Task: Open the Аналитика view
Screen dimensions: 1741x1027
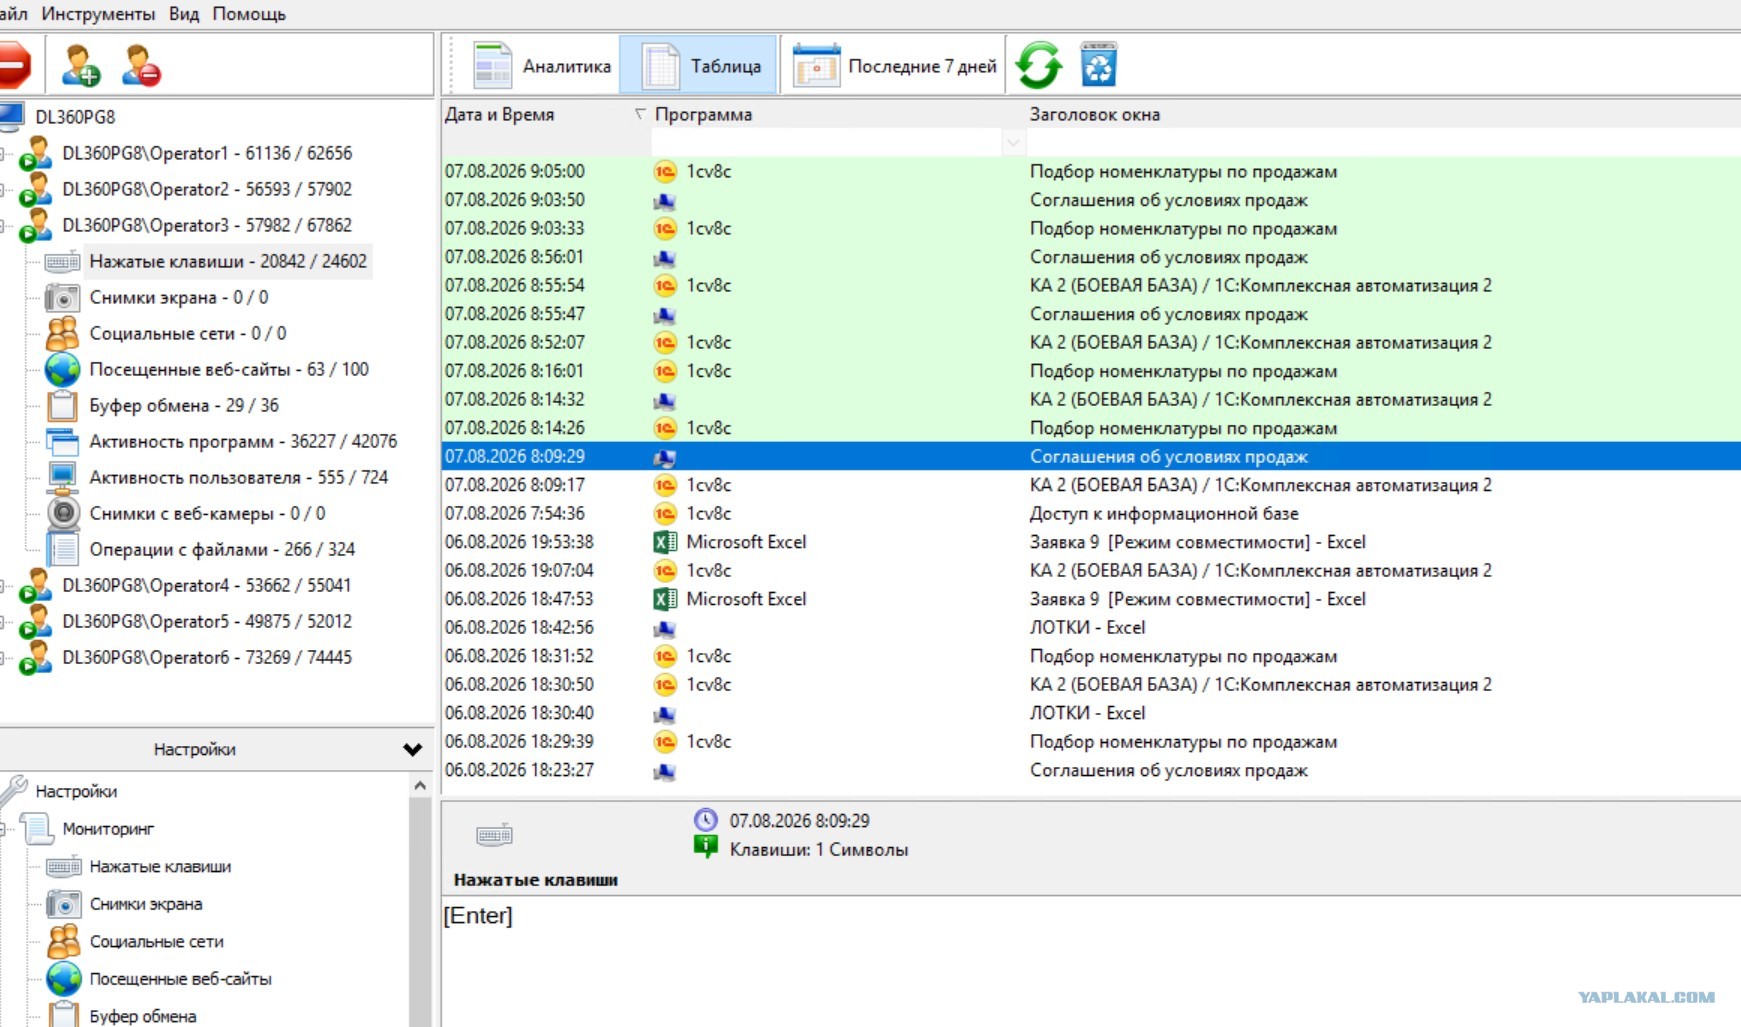Action: click(x=542, y=66)
